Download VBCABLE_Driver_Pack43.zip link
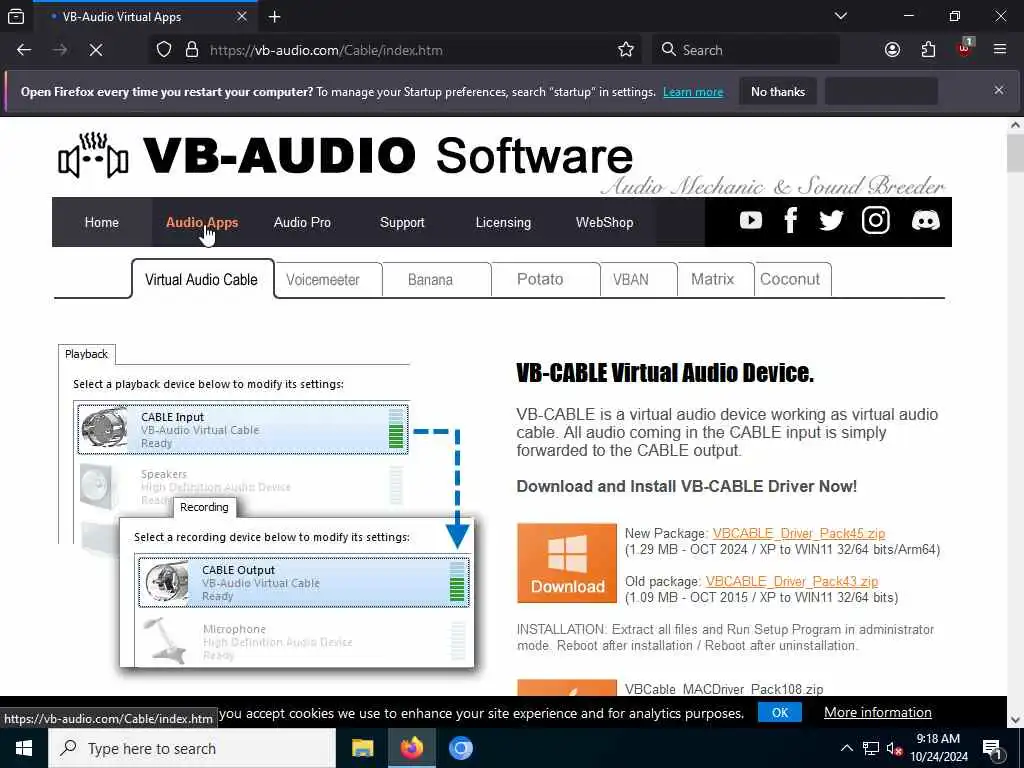Screen dimensions: 1024x768 [x=792, y=581]
